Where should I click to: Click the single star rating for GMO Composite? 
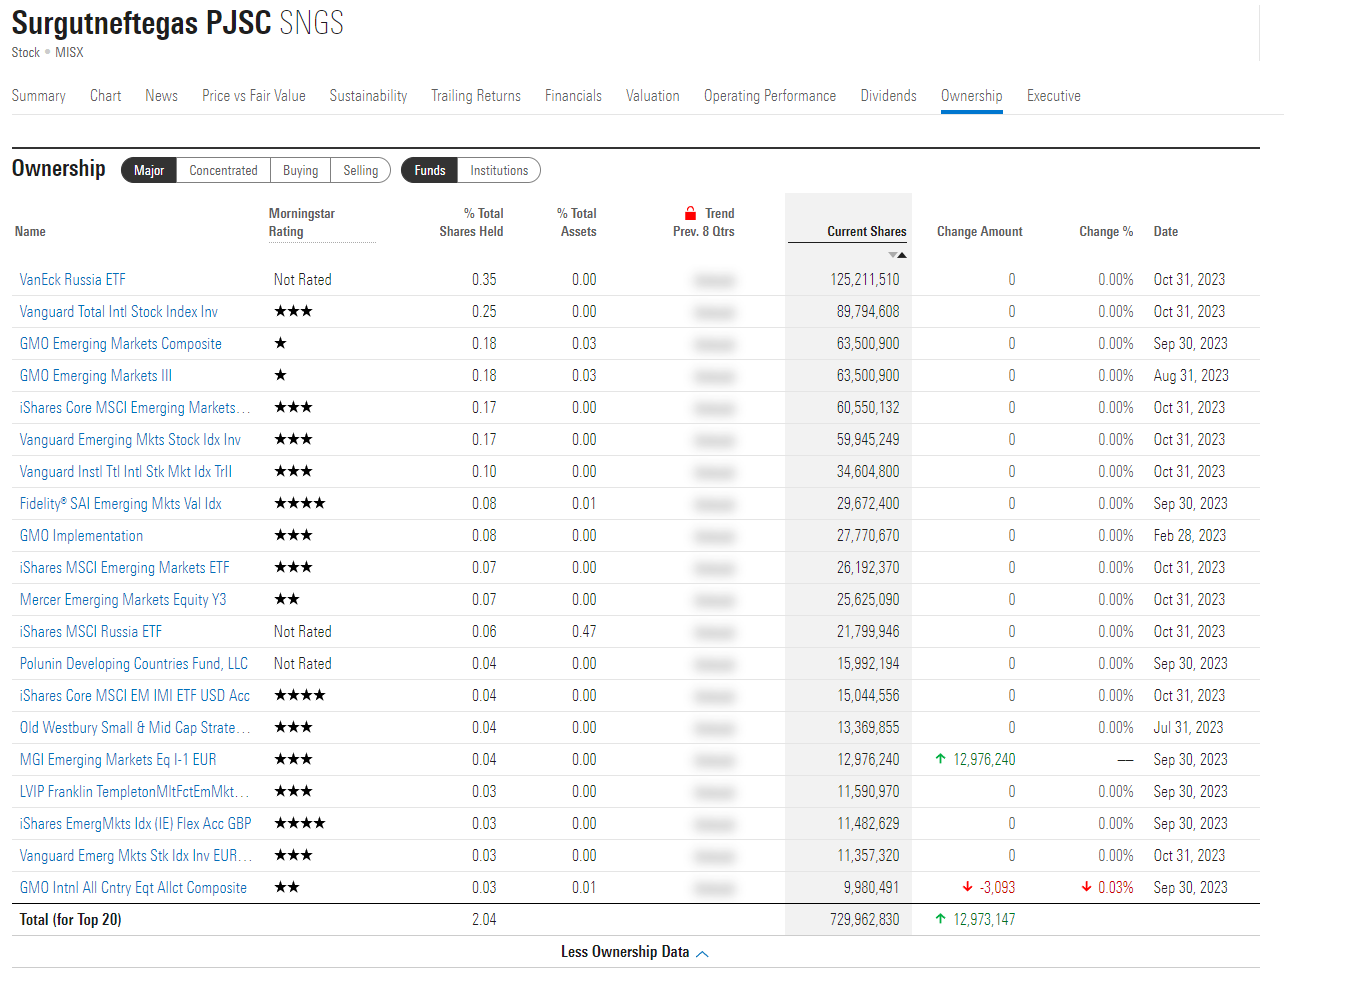(x=280, y=343)
